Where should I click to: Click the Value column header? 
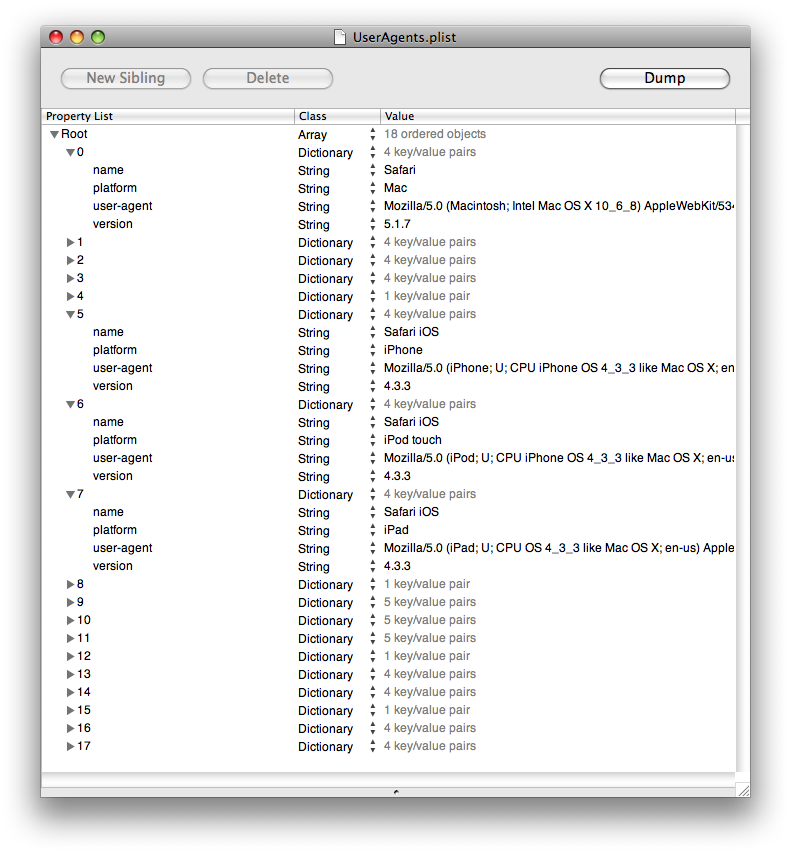558,116
